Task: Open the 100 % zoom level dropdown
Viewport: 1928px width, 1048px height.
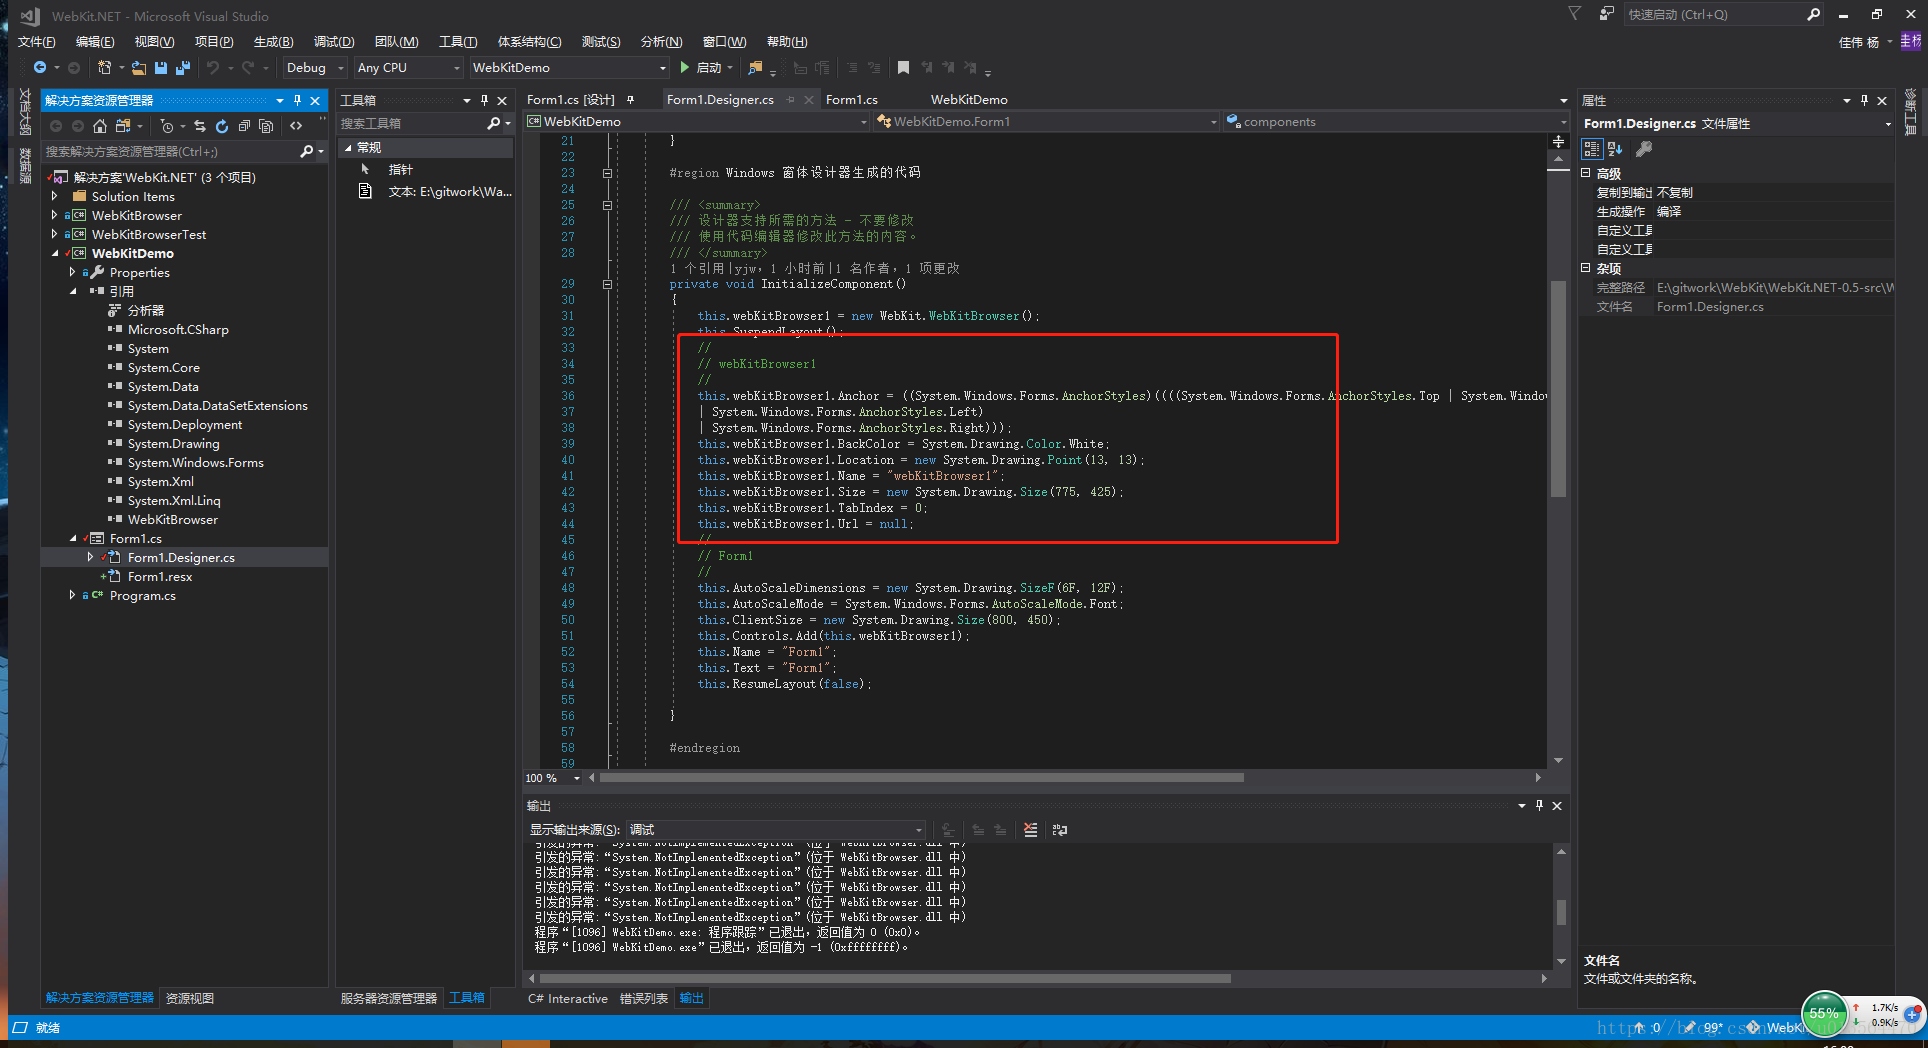Action: [x=576, y=778]
